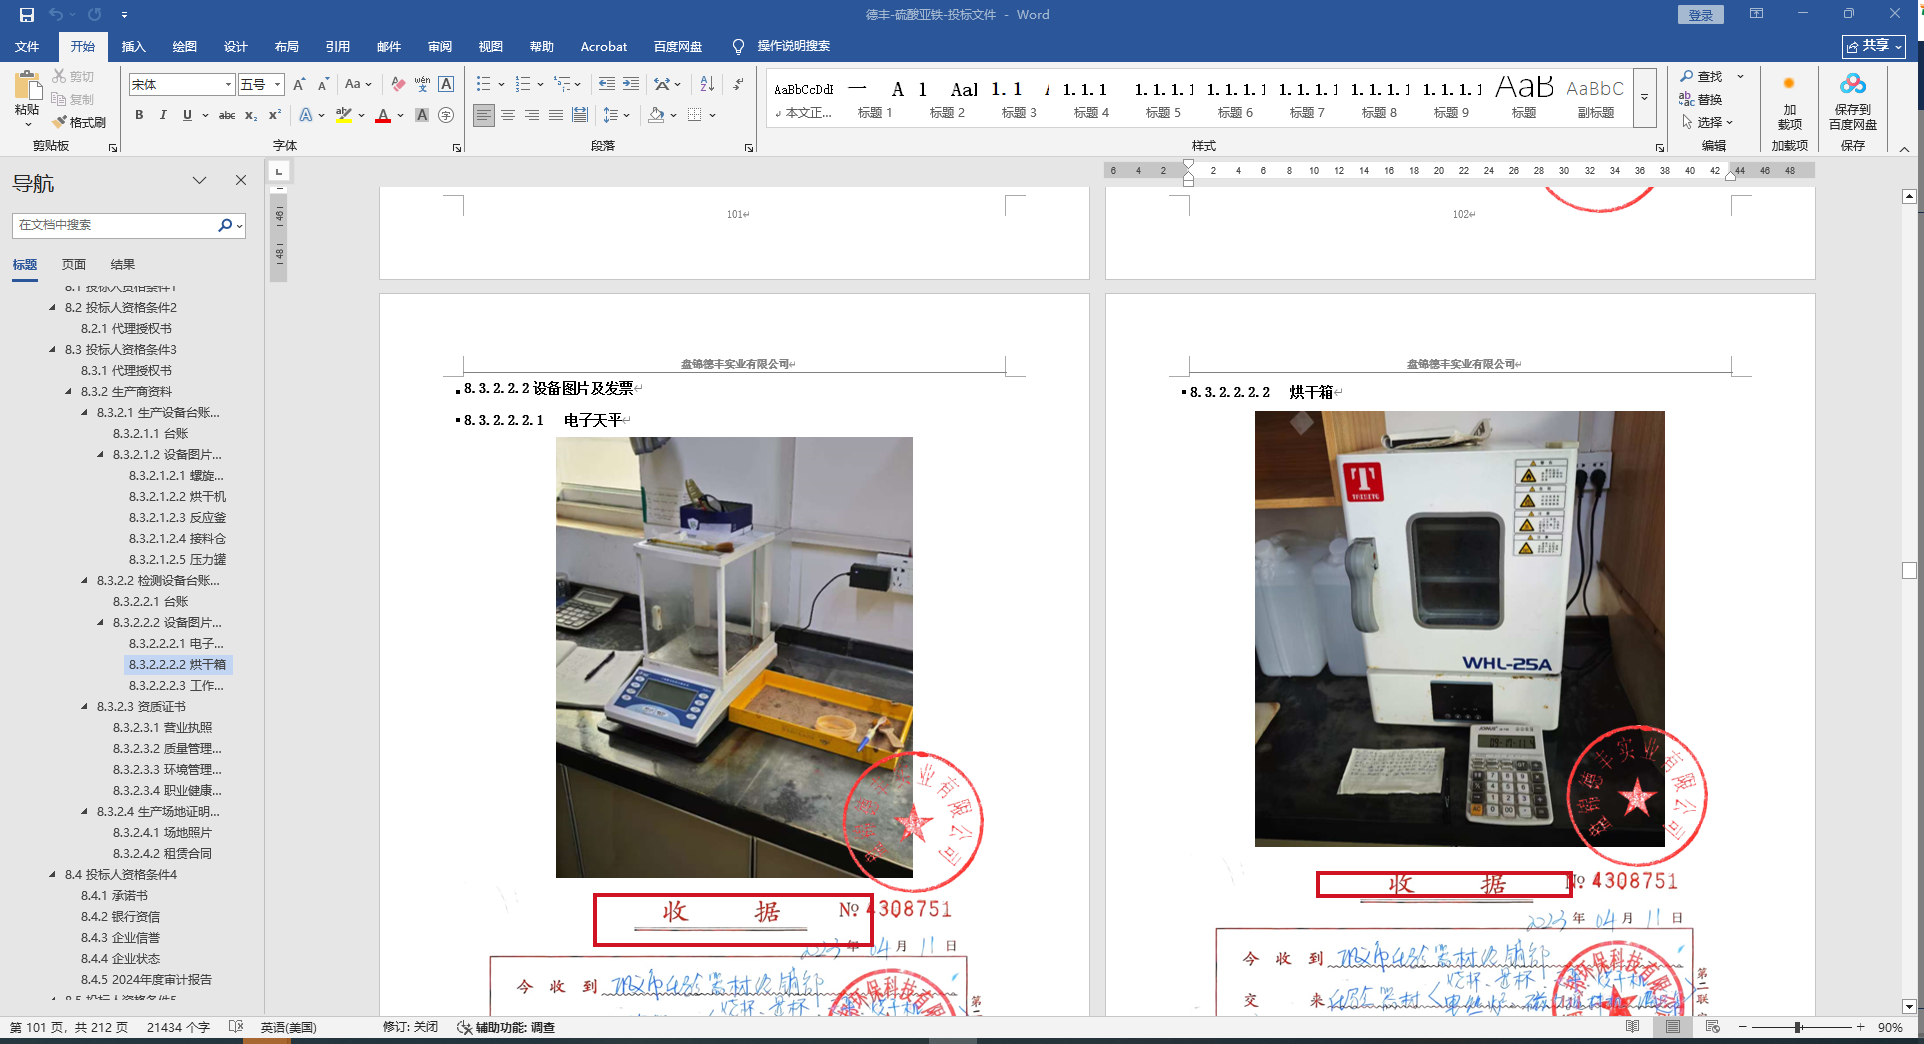The height and width of the screenshot is (1044, 1924).
Task: Click the zoom slider handle in the status bar
Action: coord(1798,1027)
